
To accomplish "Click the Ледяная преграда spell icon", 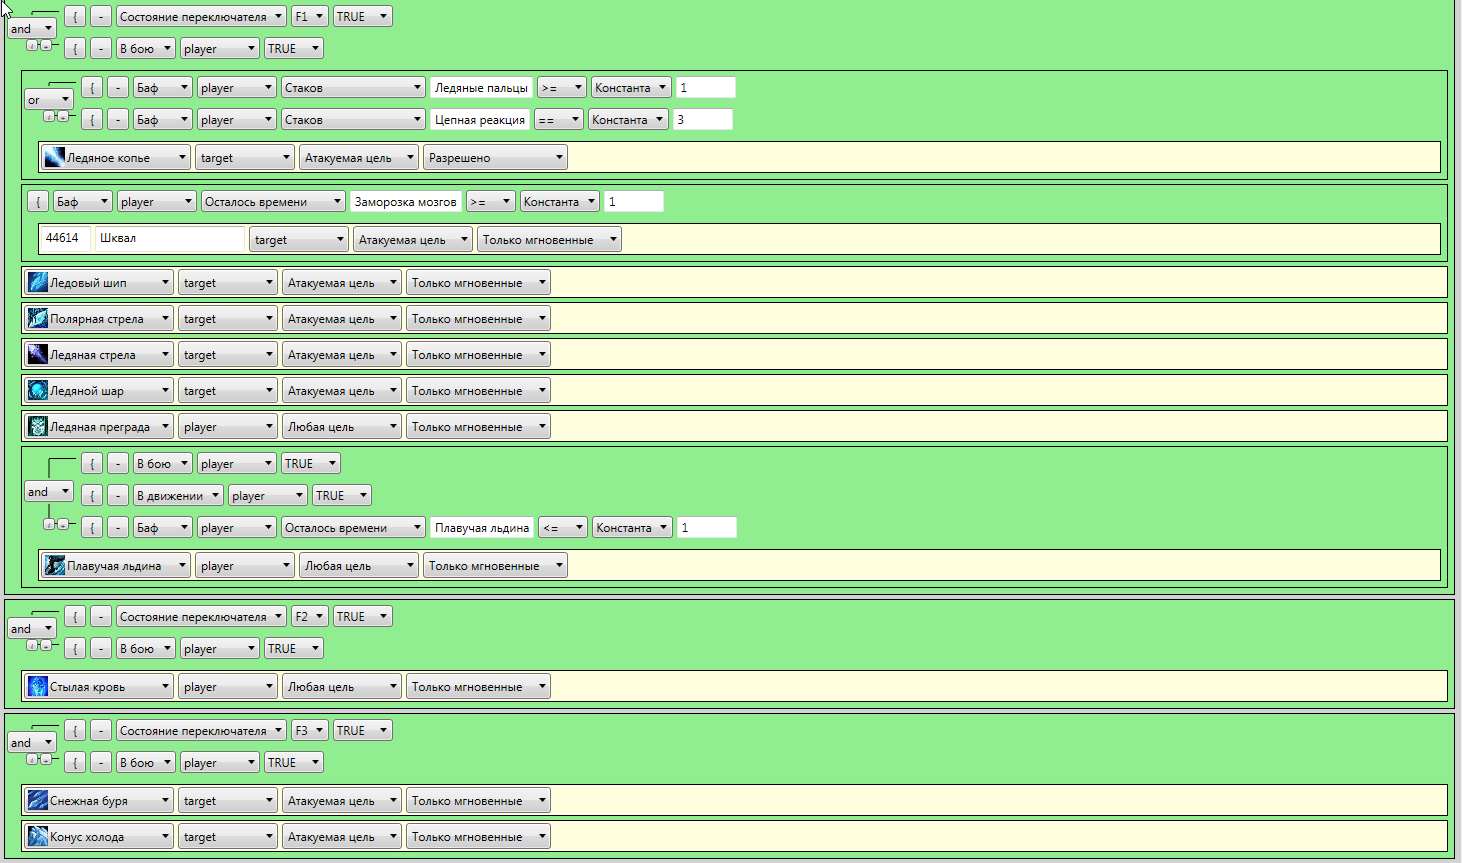I will click(38, 427).
